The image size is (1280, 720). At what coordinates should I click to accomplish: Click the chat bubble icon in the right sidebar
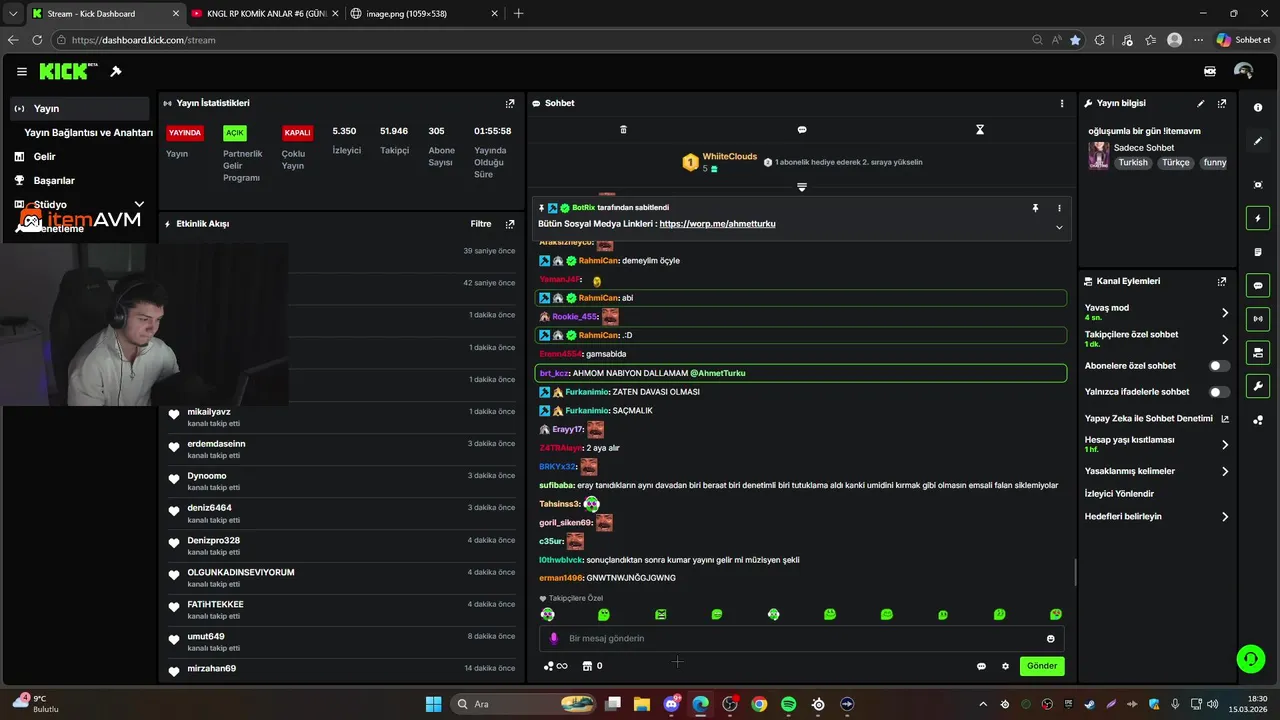pyautogui.click(x=1258, y=285)
